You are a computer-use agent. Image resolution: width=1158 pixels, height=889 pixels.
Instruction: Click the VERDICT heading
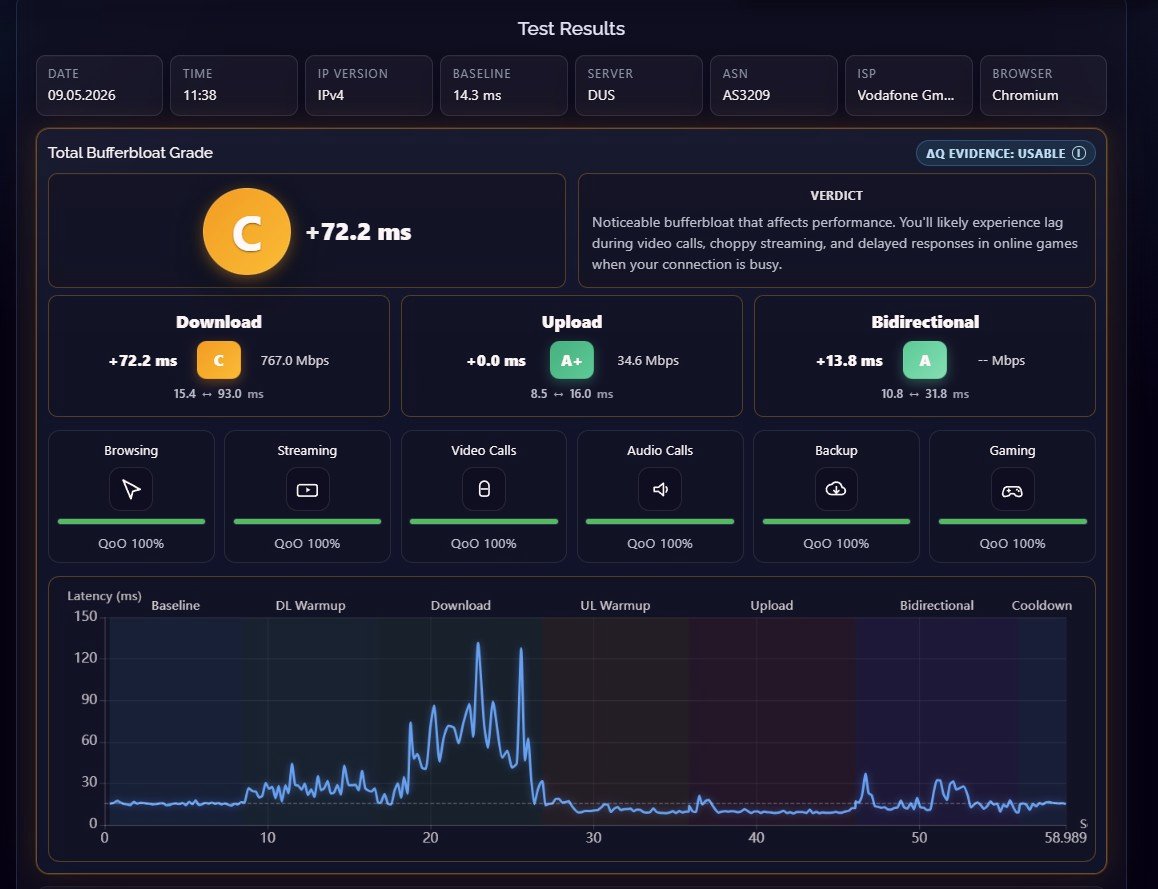(x=836, y=196)
